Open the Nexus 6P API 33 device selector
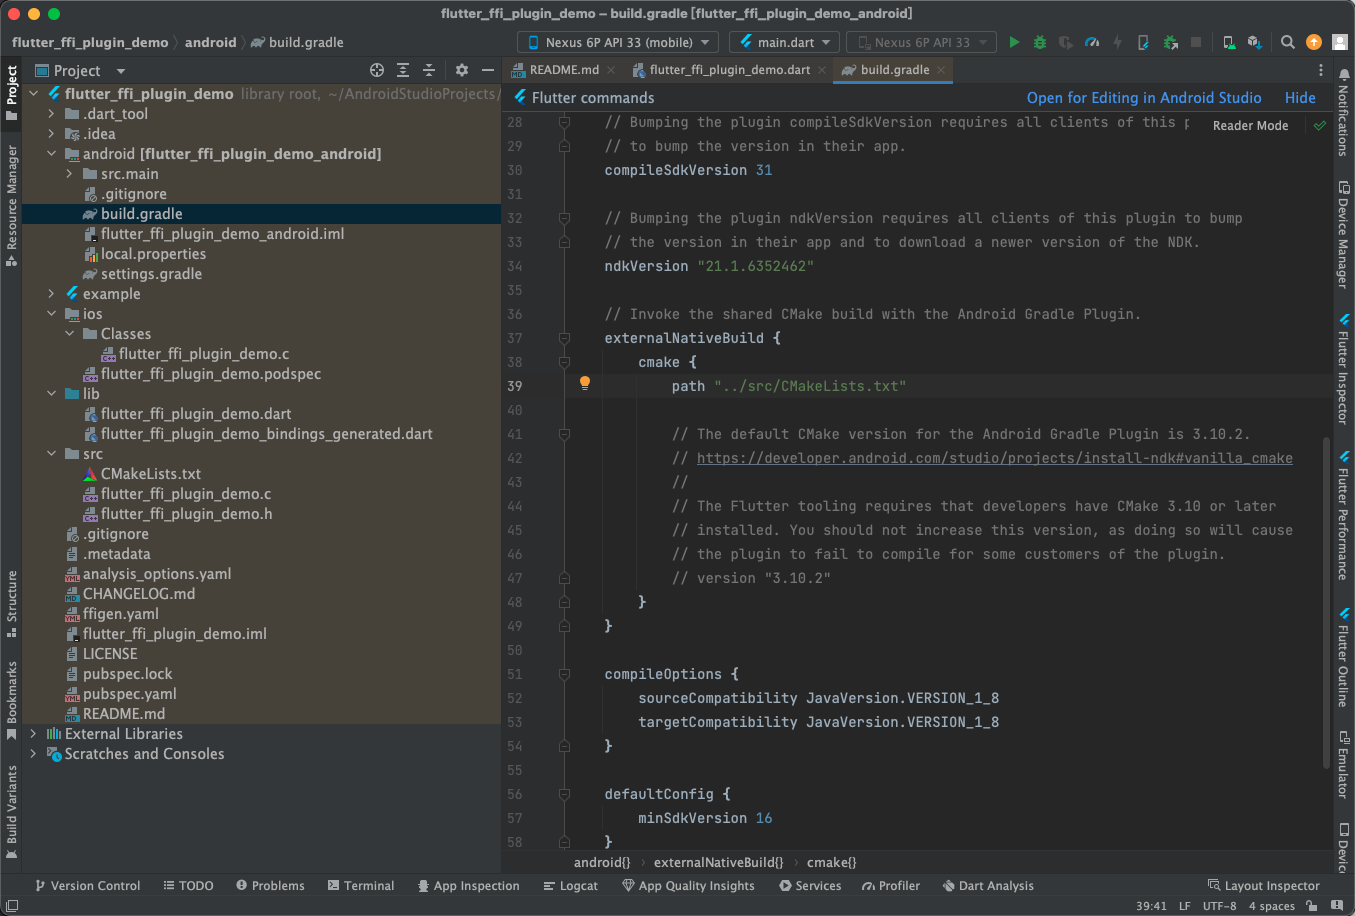 [617, 42]
